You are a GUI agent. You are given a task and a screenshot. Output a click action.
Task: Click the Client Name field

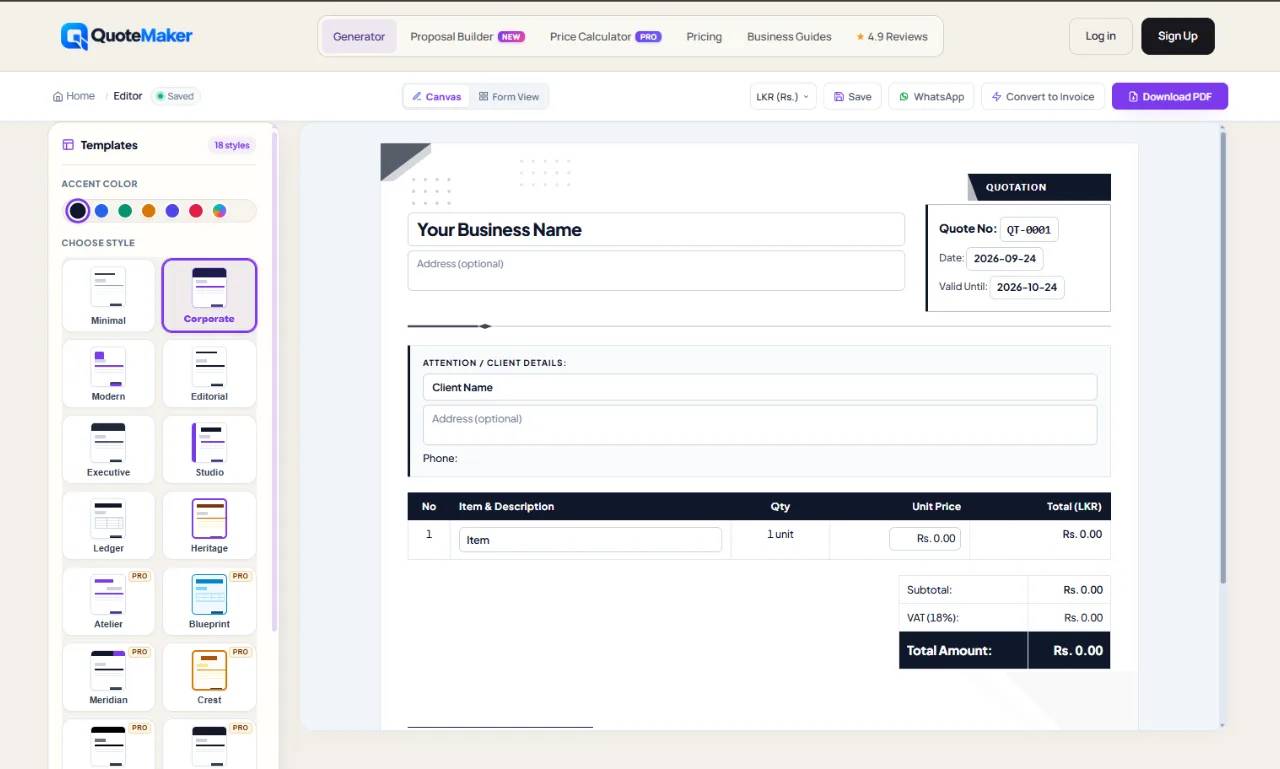pyautogui.click(x=760, y=387)
